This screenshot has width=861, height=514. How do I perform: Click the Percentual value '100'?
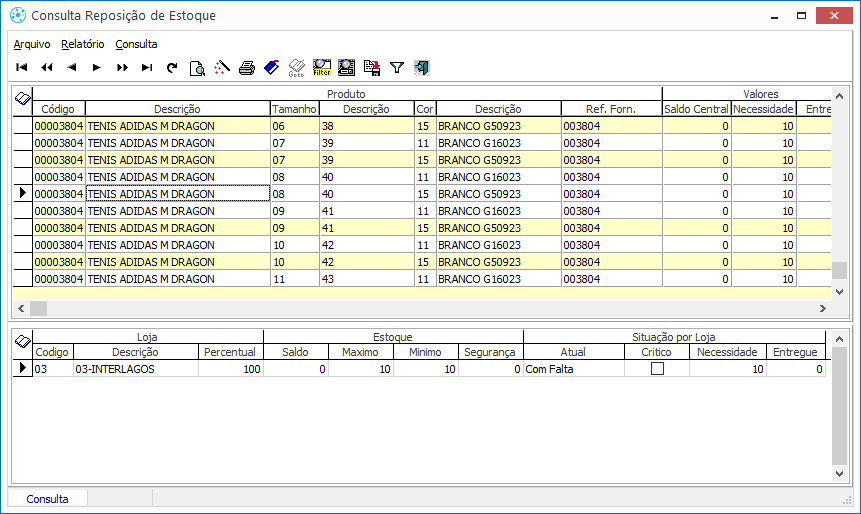pos(231,369)
